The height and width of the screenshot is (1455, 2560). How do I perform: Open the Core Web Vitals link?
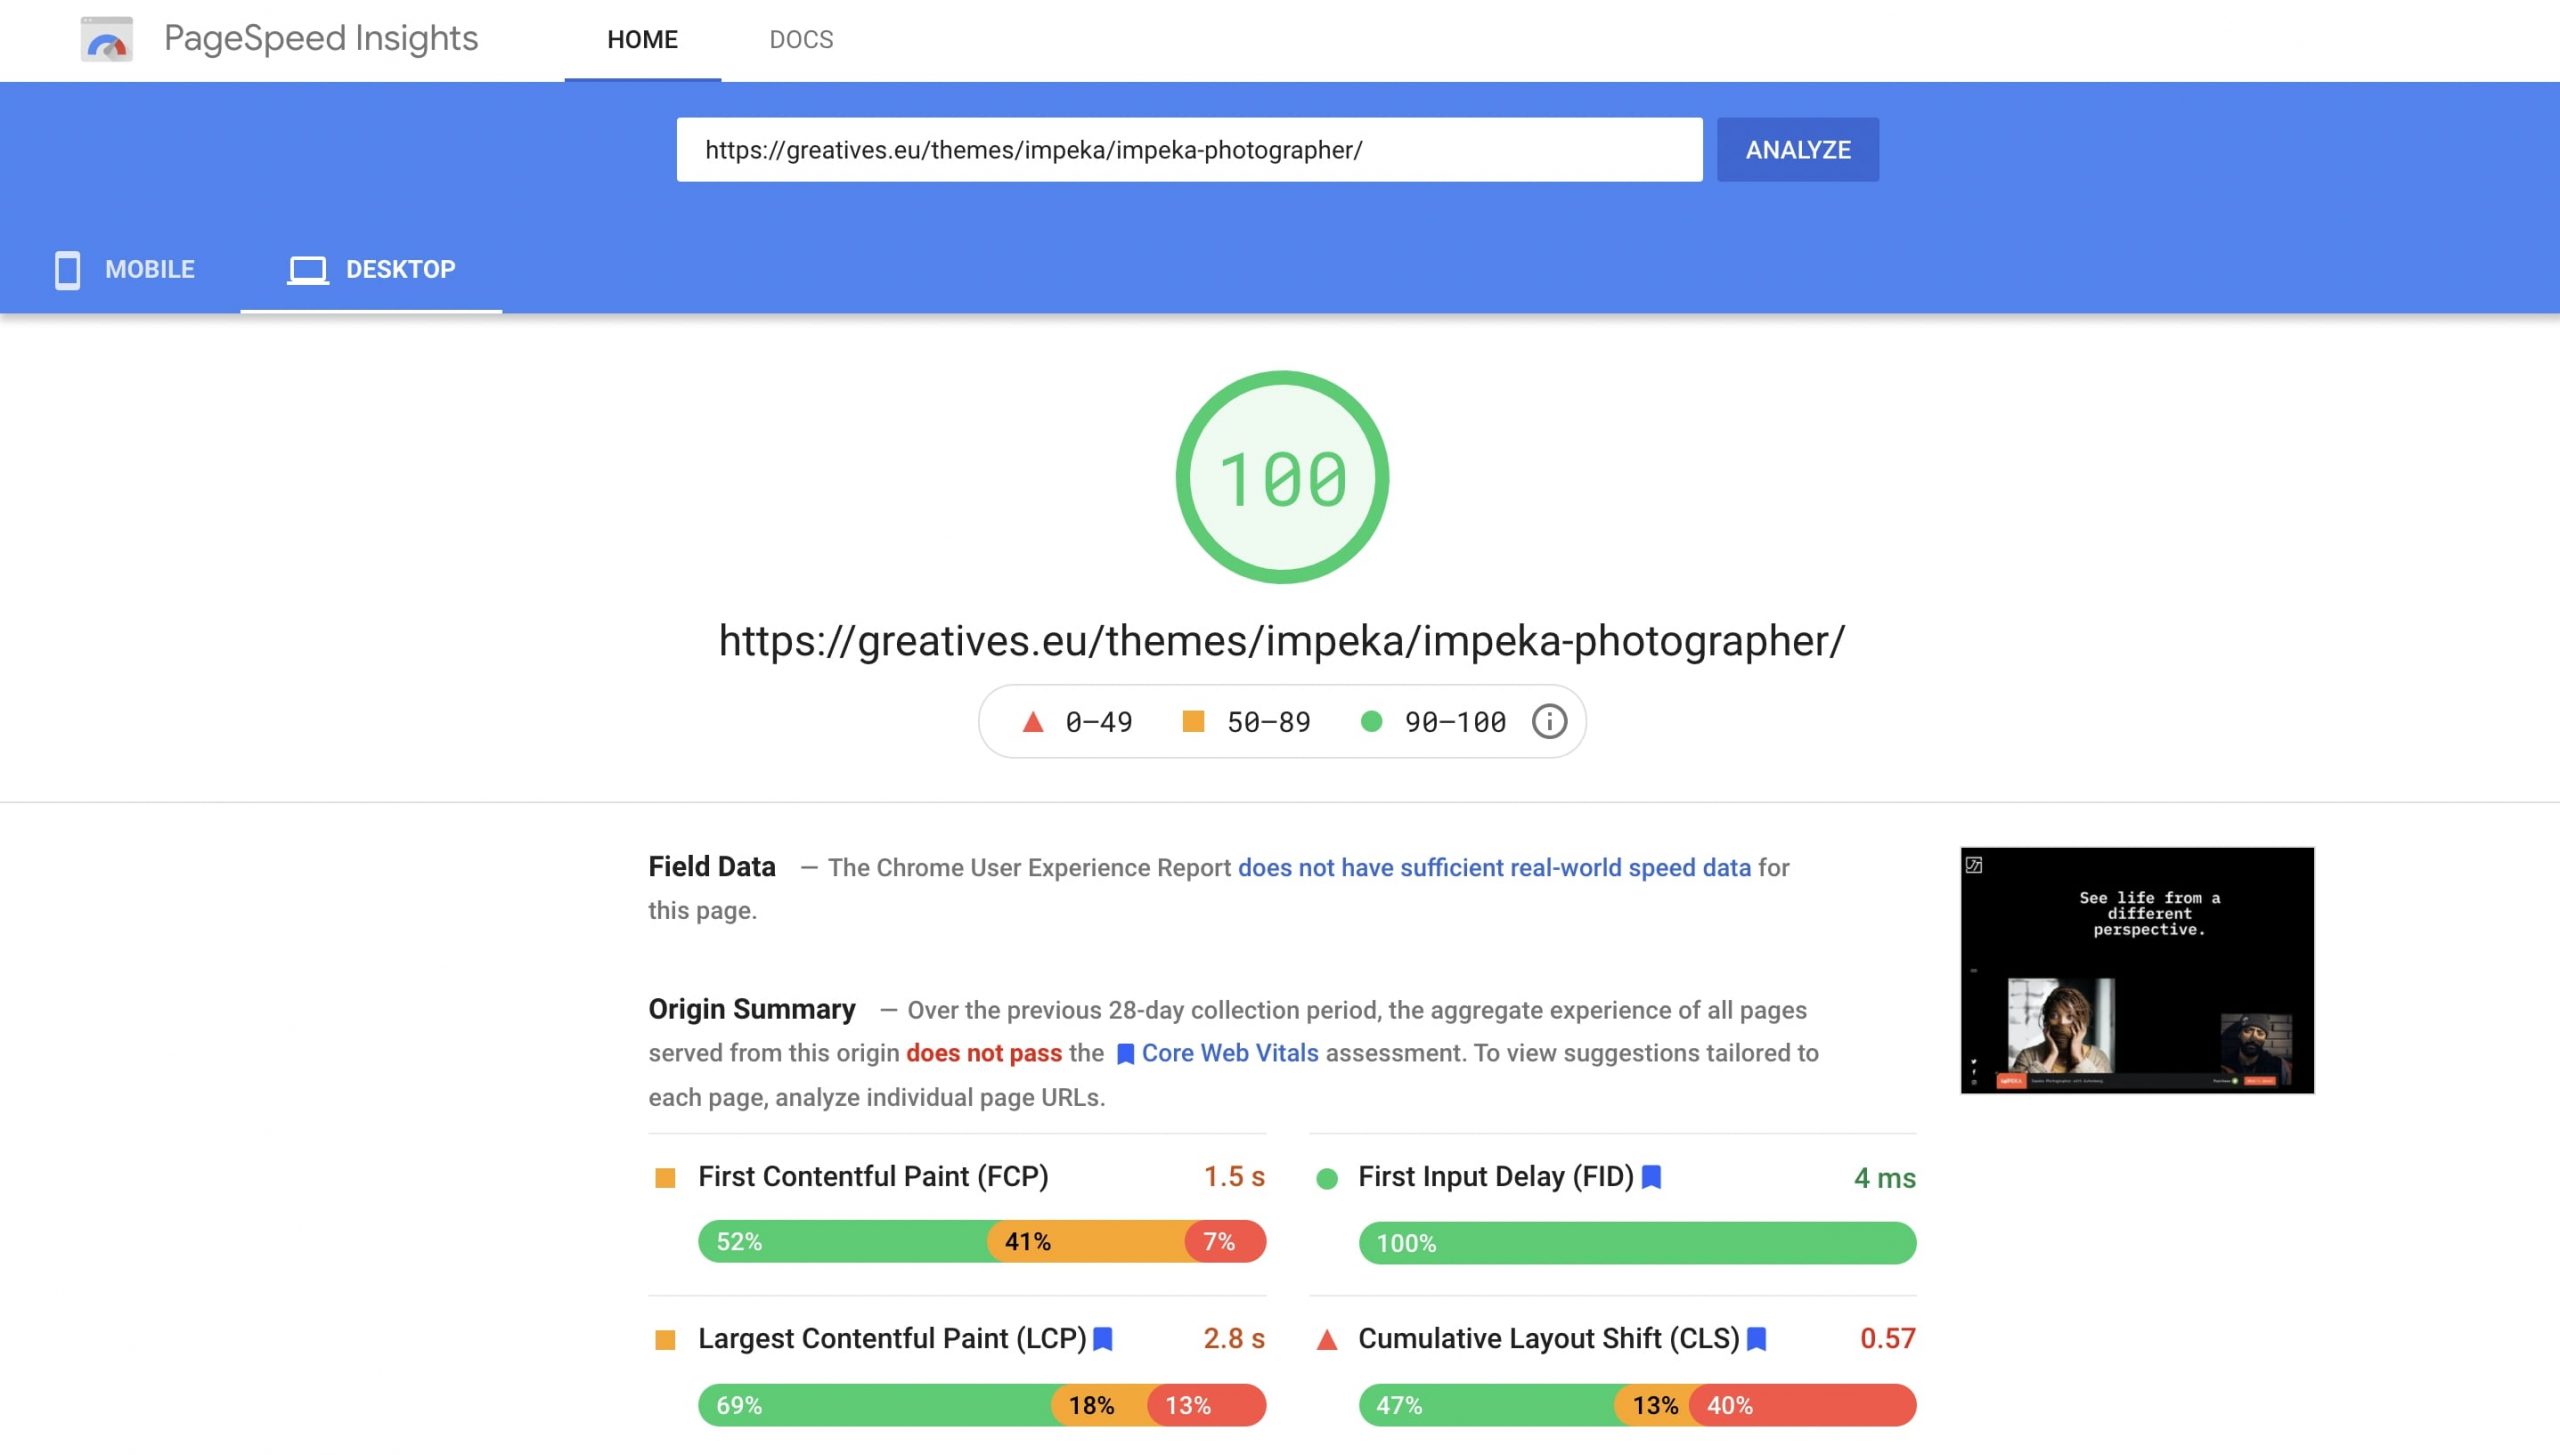(1230, 1053)
